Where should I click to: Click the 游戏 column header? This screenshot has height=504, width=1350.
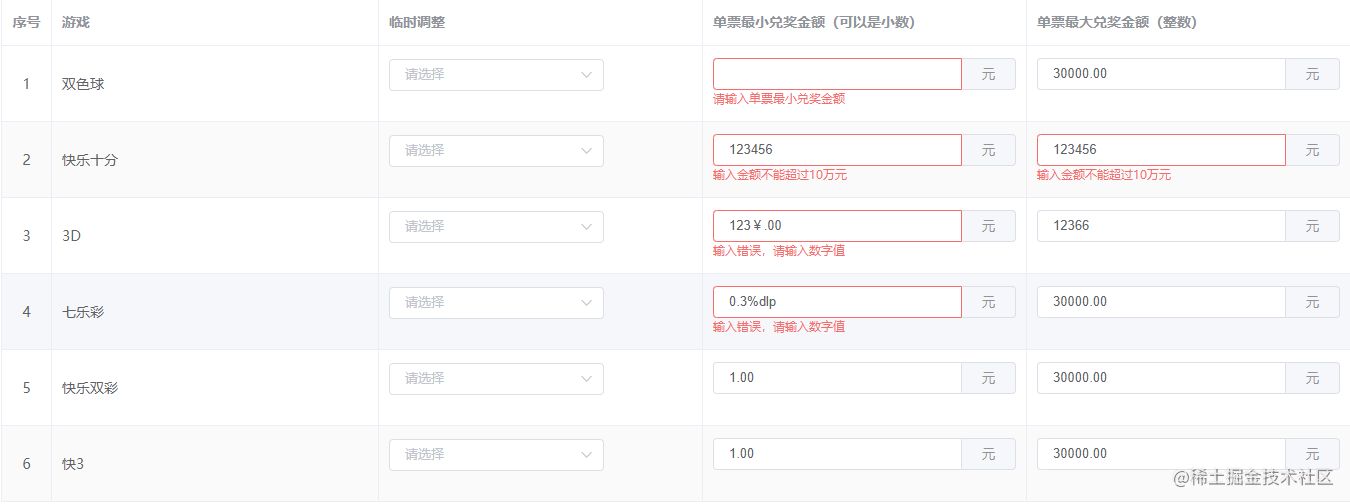click(76, 23)
